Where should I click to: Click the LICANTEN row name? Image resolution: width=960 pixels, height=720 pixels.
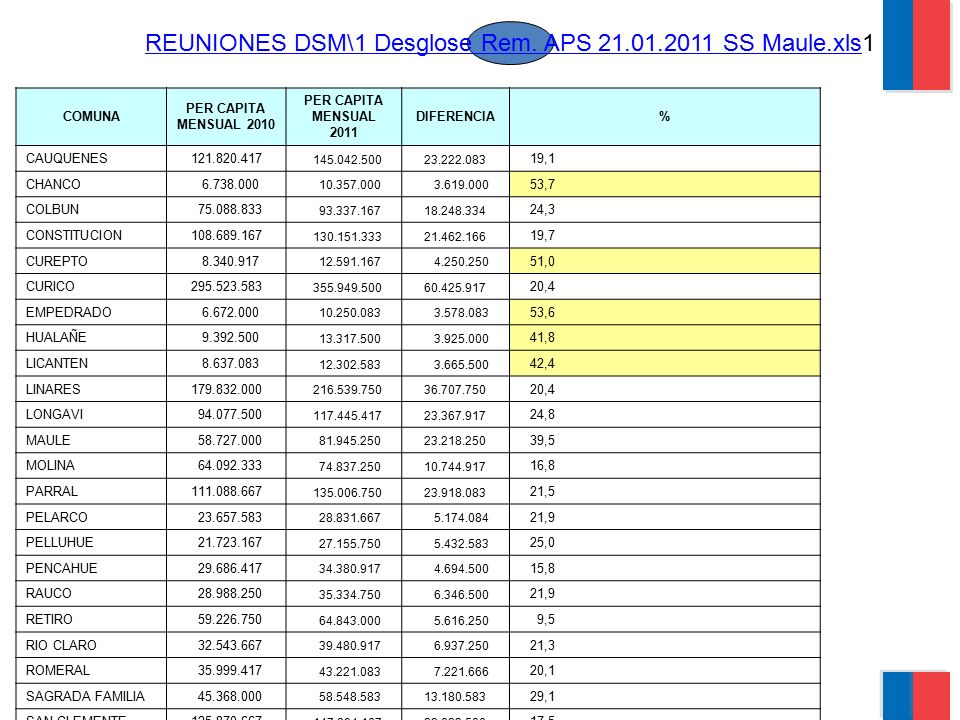pyautogui.click(x=57, y=363)
